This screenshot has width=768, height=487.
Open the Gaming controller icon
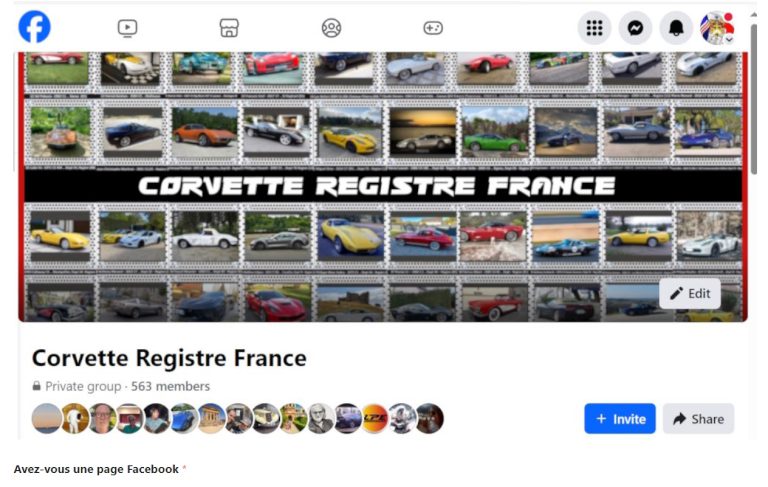[433, 28]
